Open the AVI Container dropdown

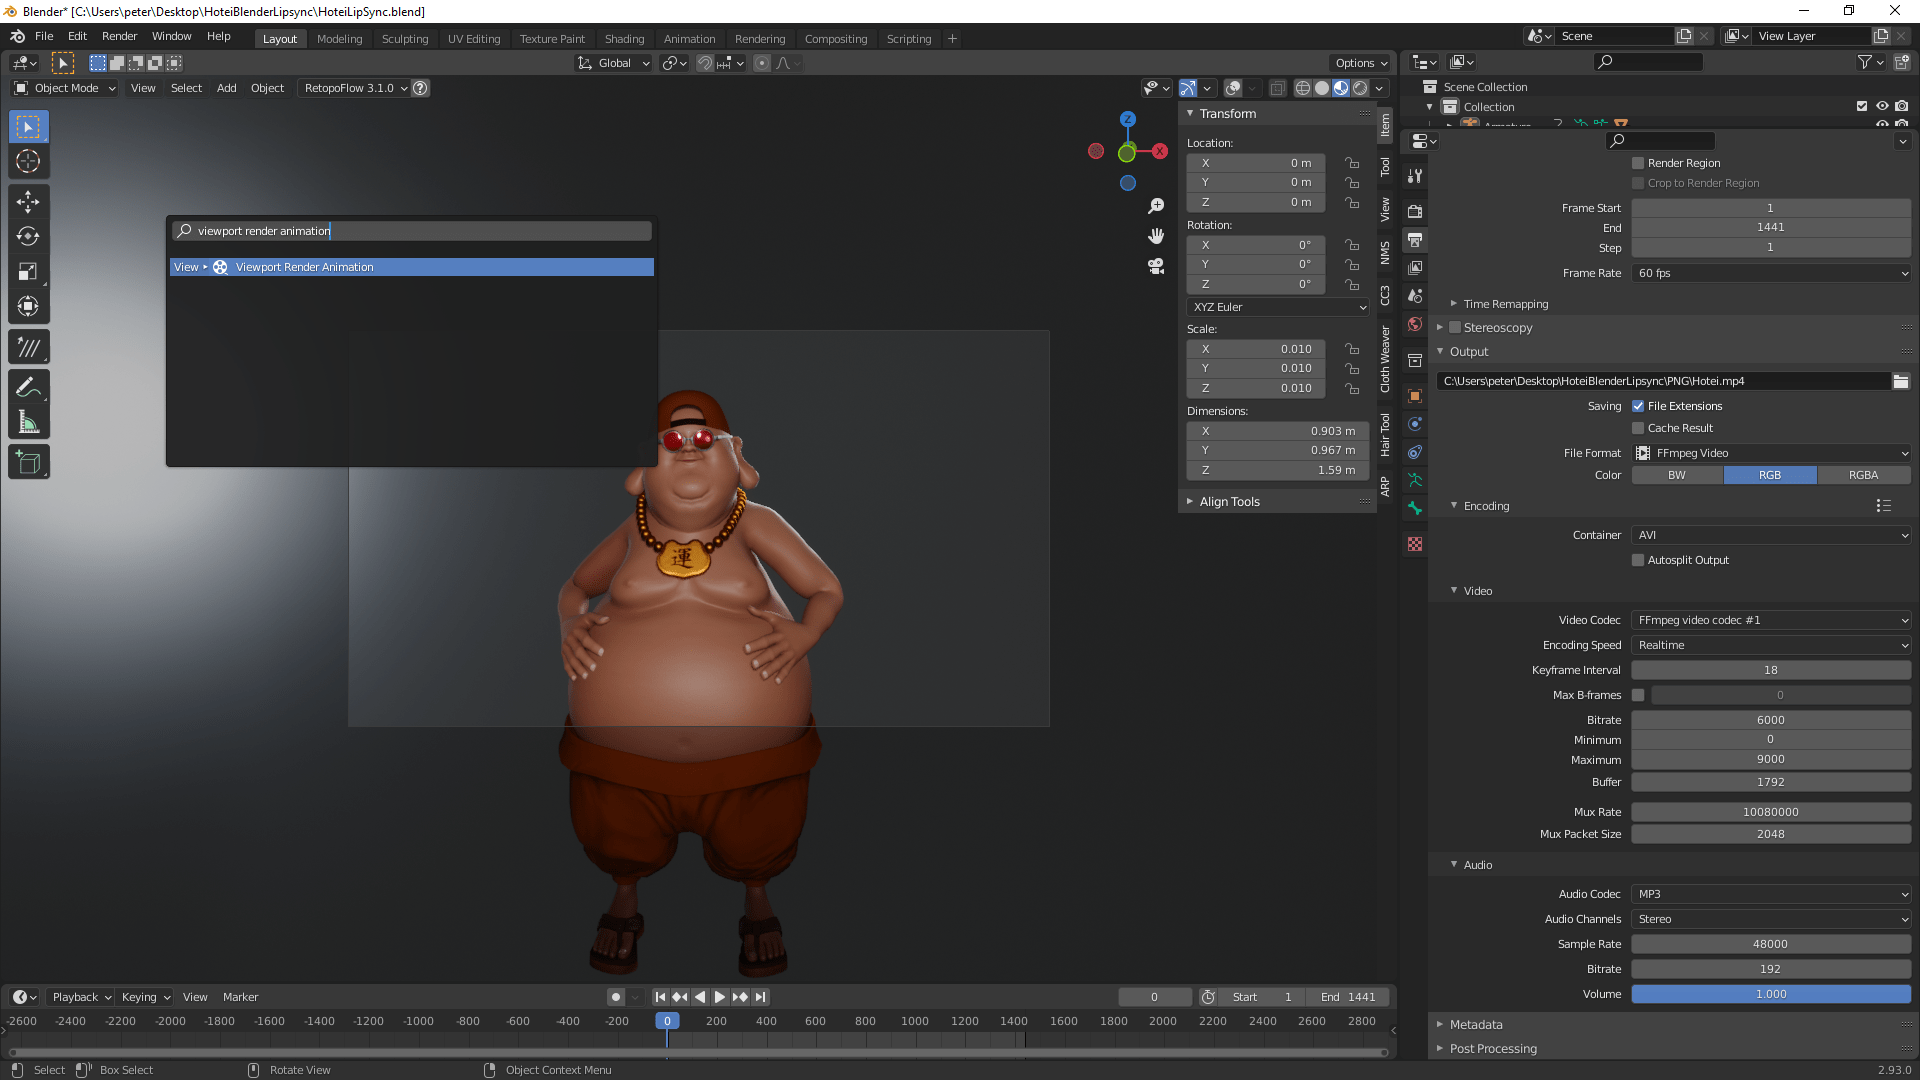[1770, 535]
